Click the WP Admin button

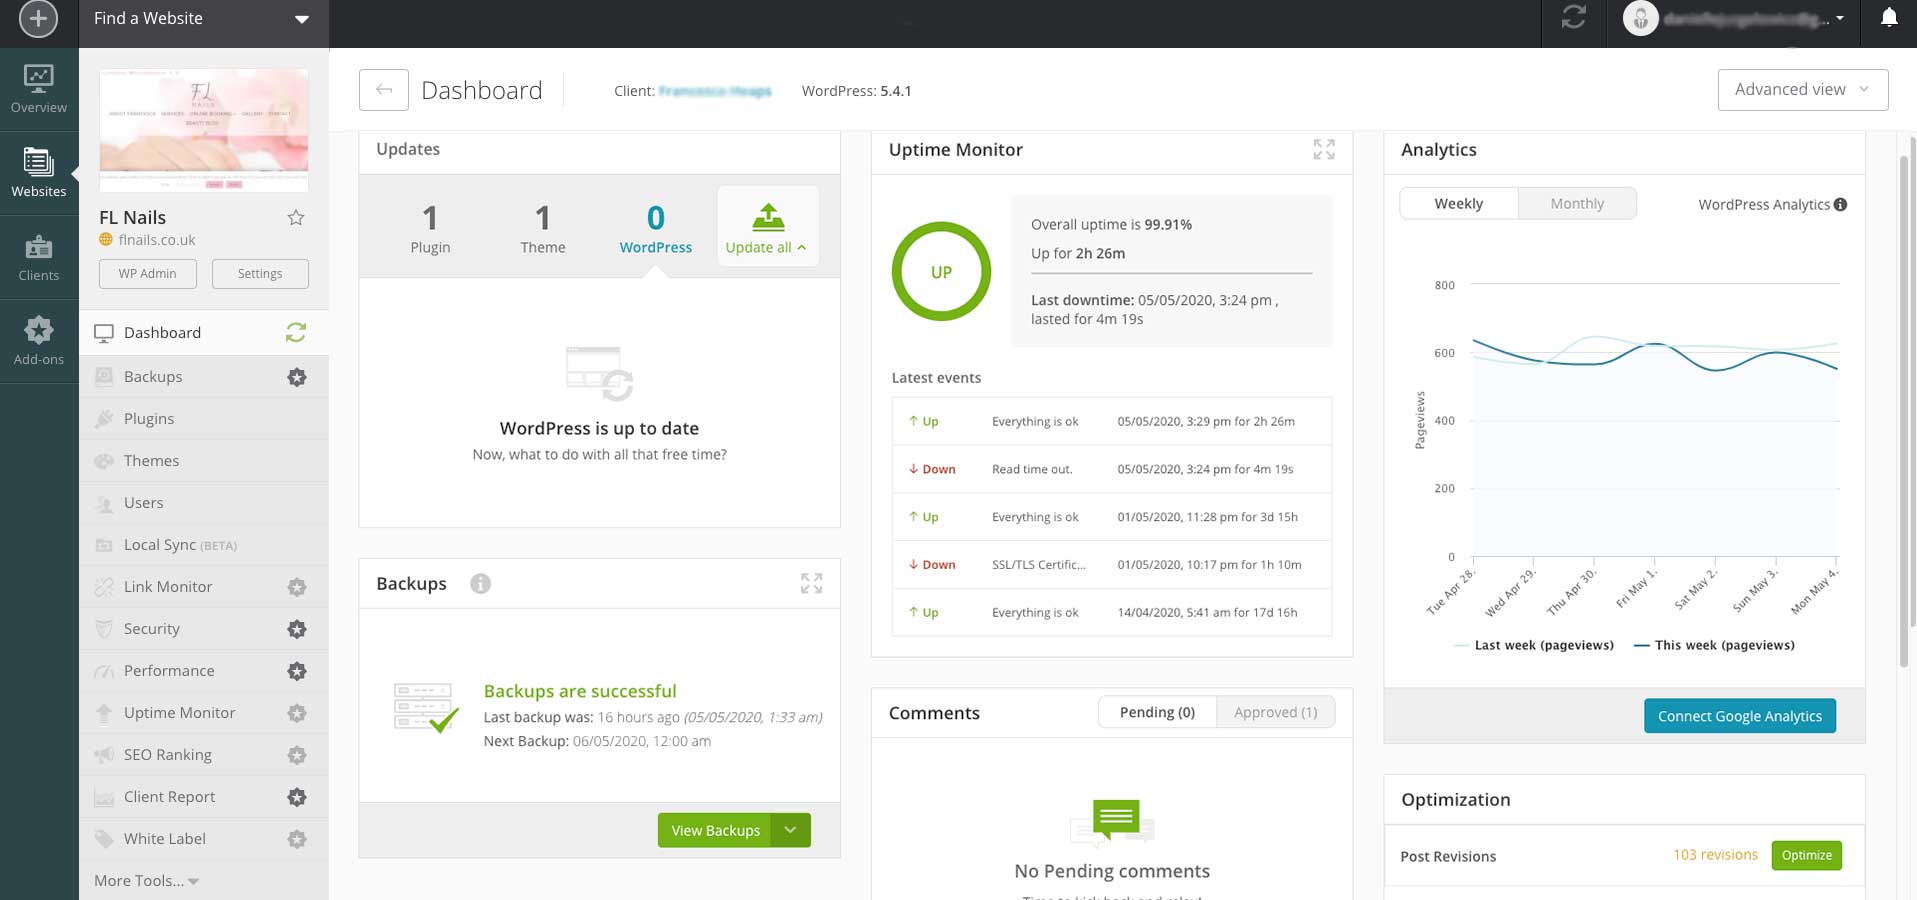147,274
